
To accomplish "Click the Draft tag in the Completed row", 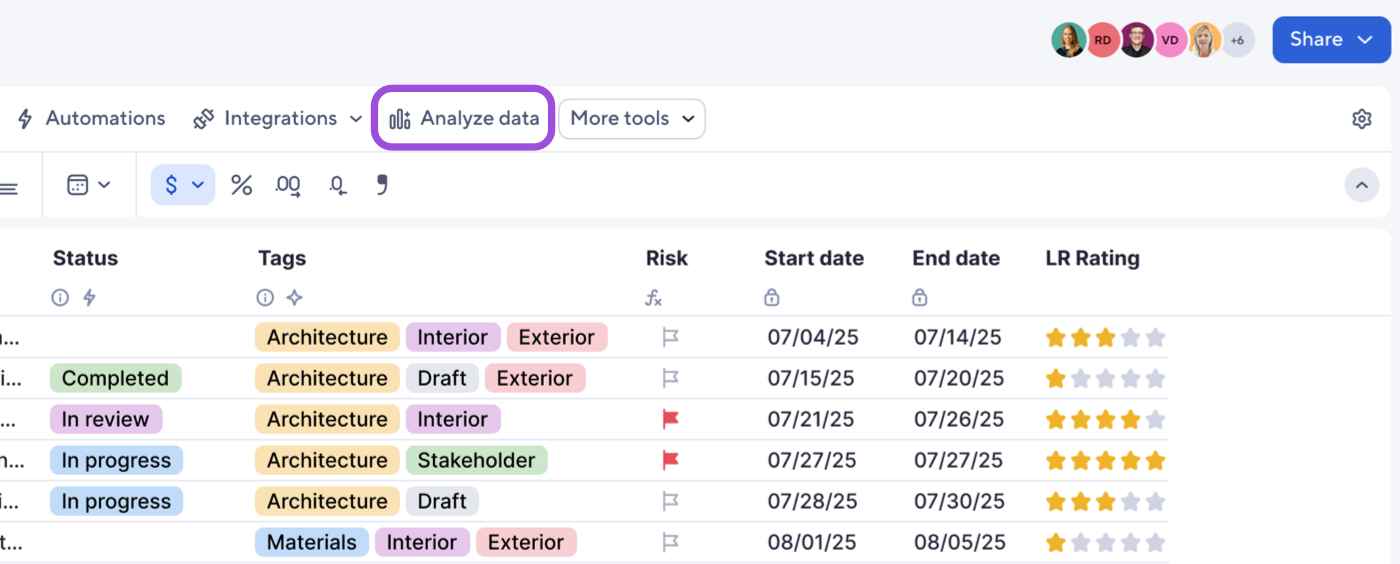I will coord(442,378).
